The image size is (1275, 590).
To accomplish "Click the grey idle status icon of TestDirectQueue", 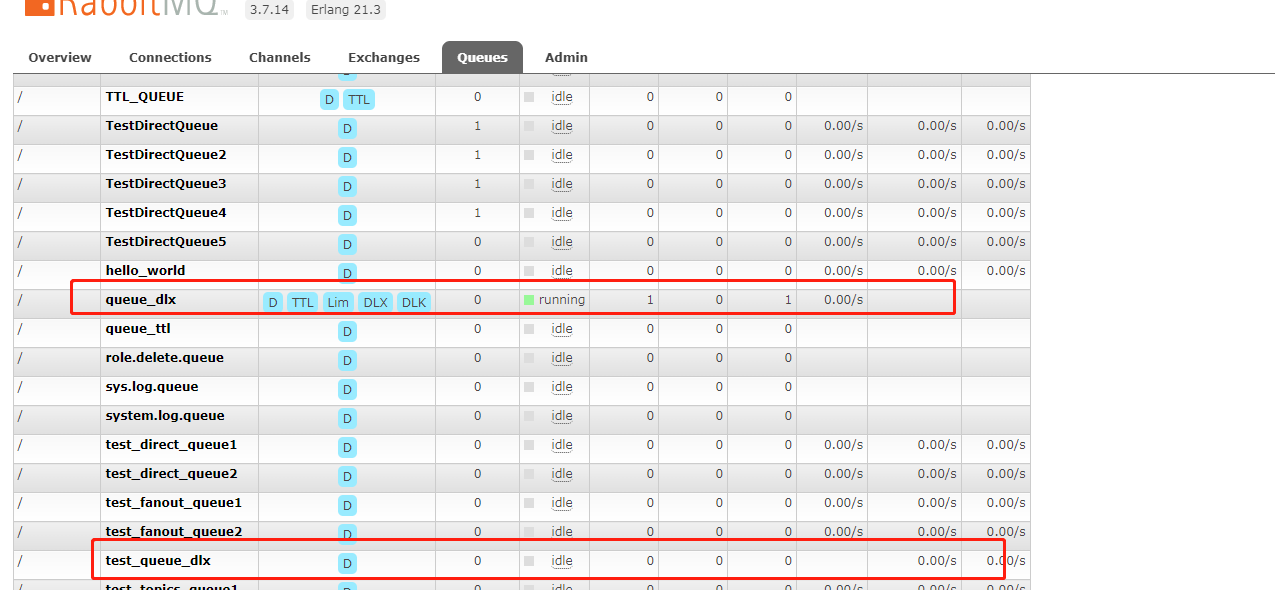I will (529, 126).
